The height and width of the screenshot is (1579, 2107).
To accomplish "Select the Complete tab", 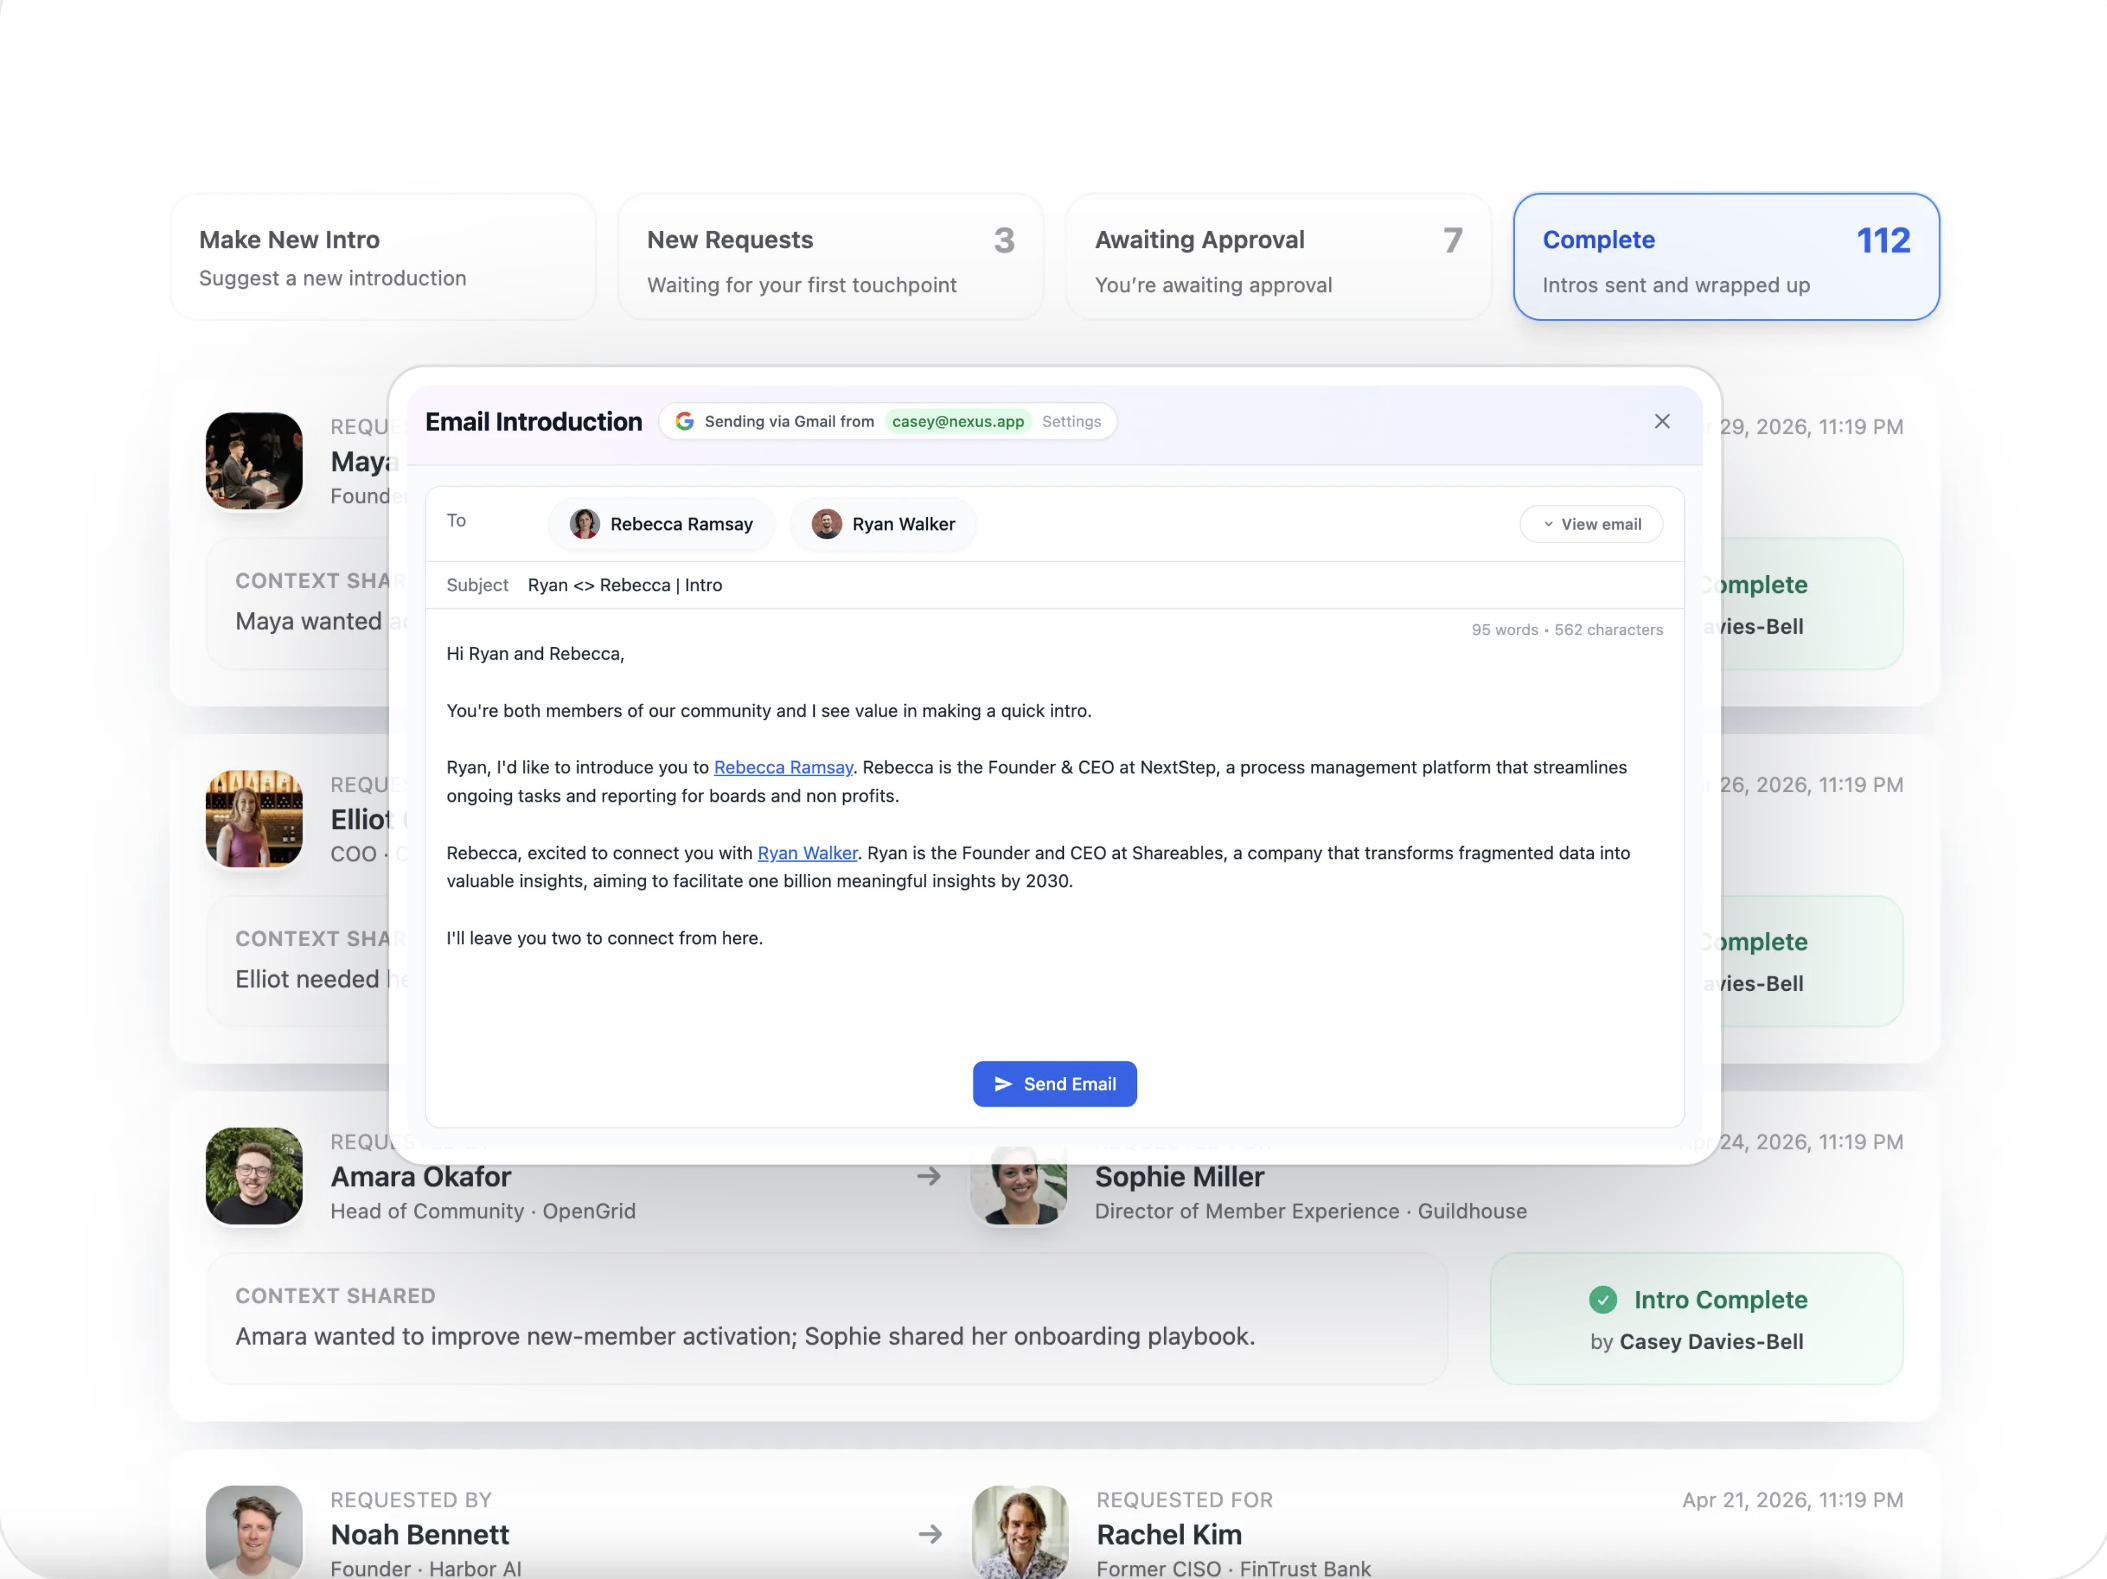I will (1727, 257).
